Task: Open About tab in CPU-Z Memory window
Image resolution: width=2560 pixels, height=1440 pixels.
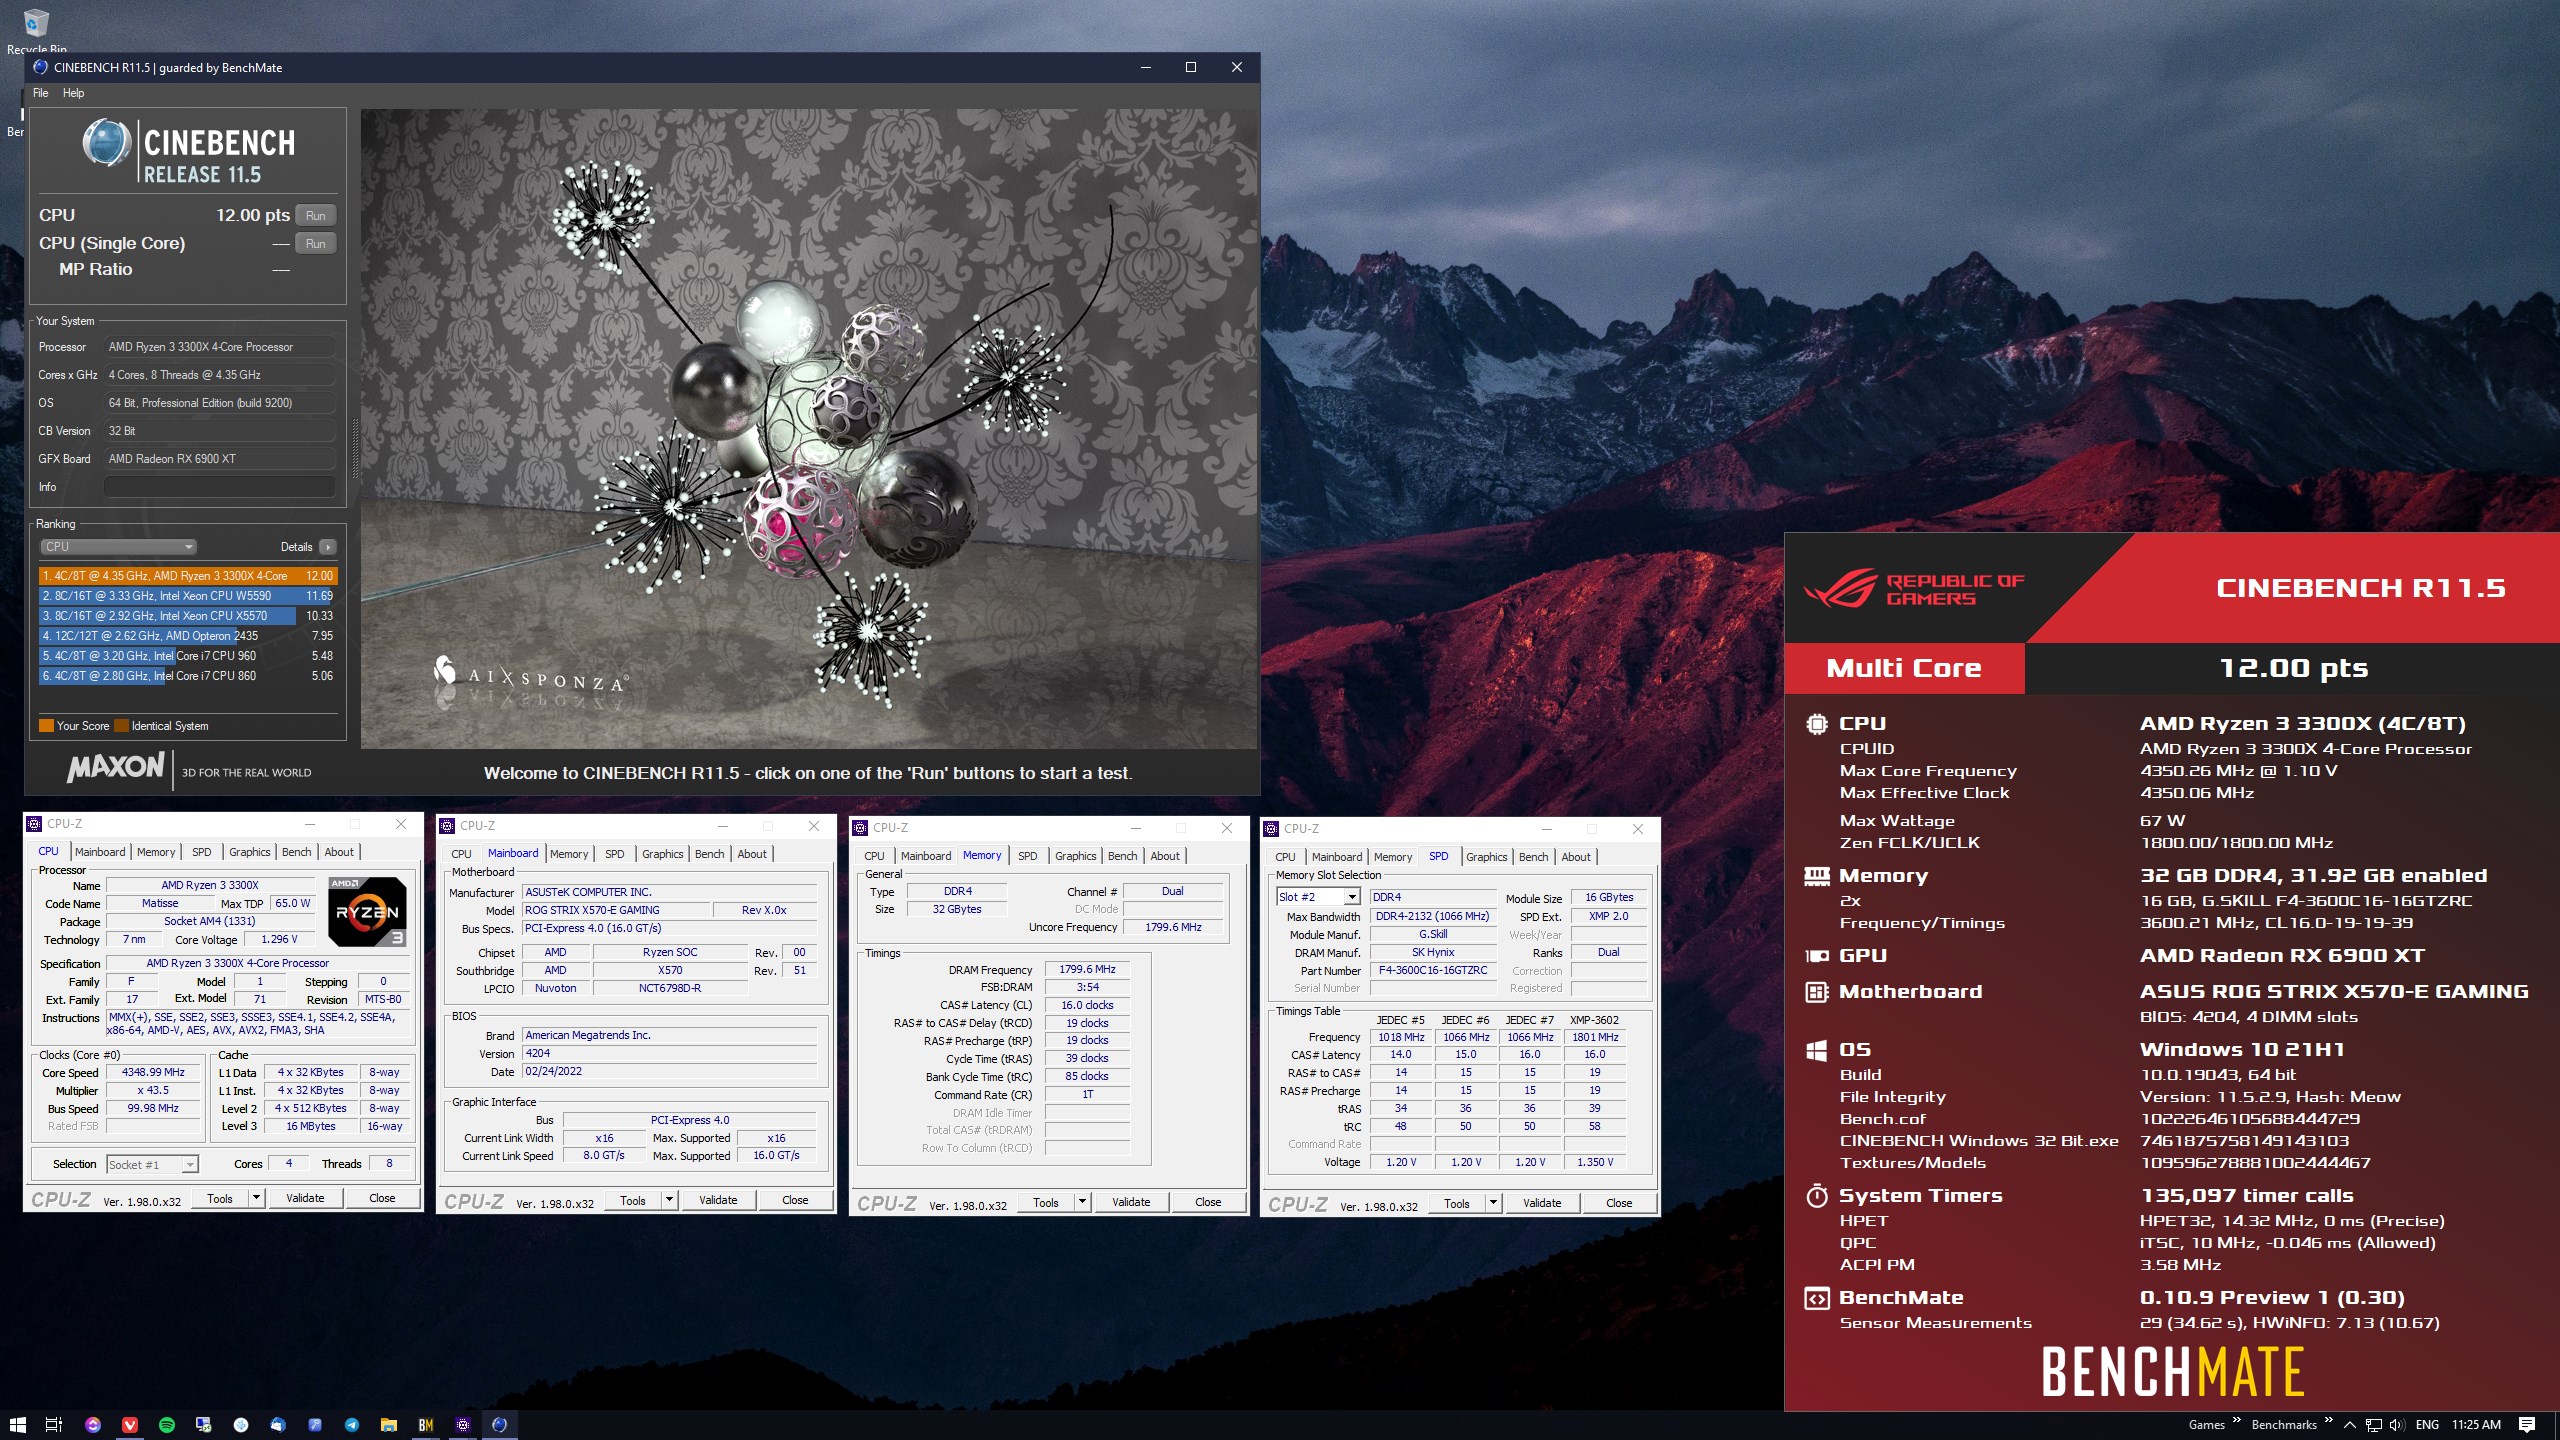Action: coord(1165,856)
